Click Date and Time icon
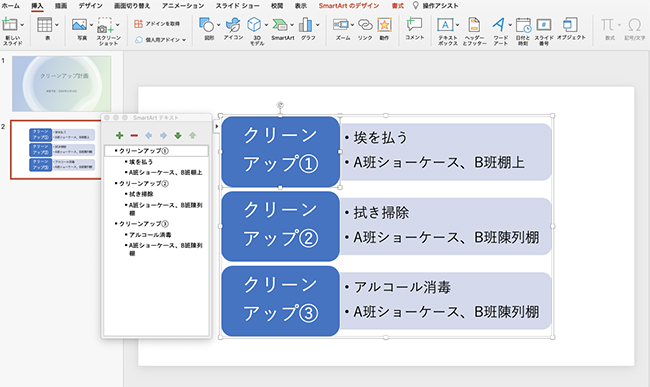This screenshot has width=650, height=387. [523, 25]
